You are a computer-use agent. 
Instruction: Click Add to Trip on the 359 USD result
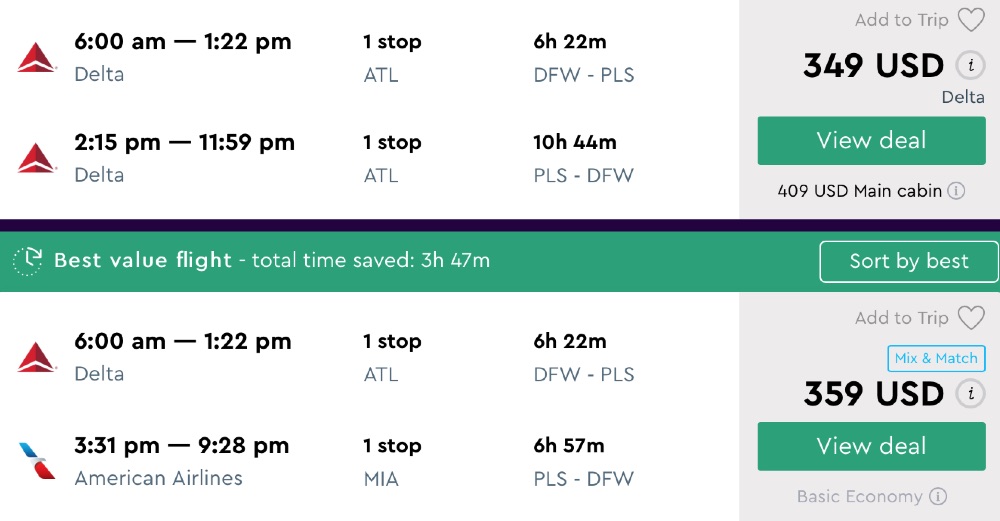coord(901,318)
